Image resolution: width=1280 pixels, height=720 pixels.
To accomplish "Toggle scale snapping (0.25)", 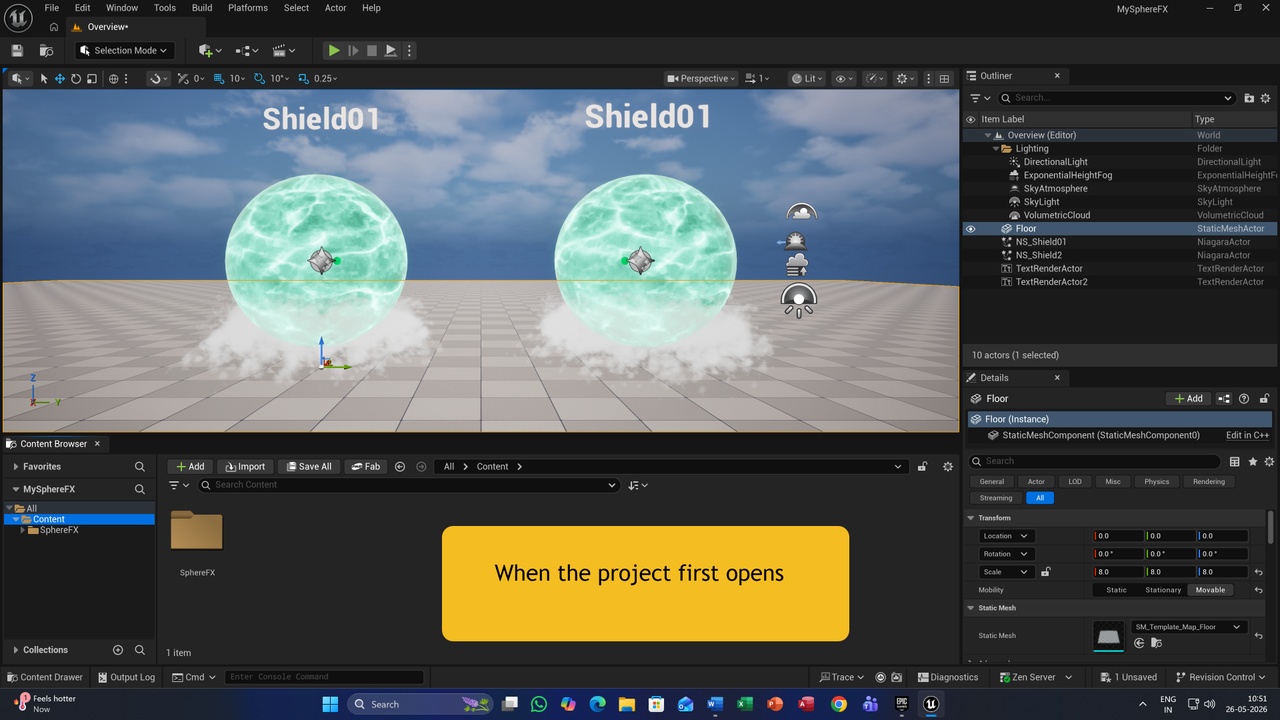I will (303, 78).
